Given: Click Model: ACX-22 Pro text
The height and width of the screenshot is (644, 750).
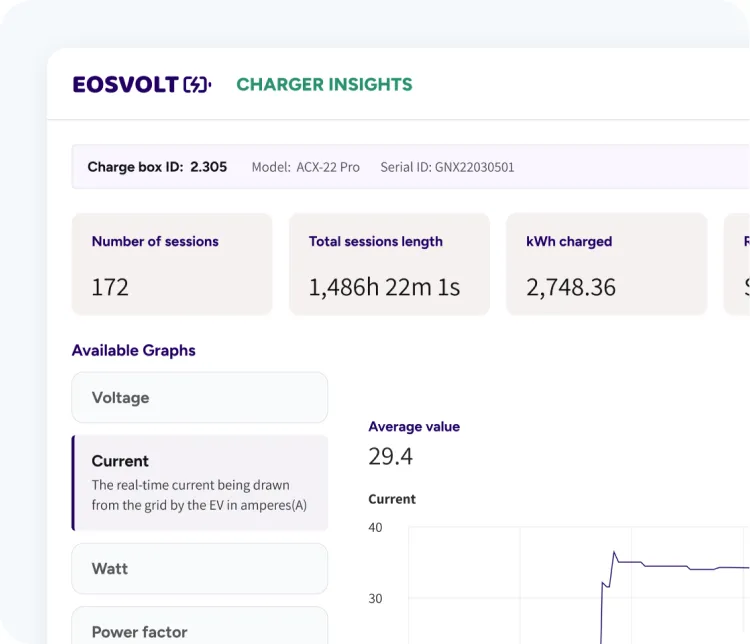Looking at the screenshot, I should 306,167.
